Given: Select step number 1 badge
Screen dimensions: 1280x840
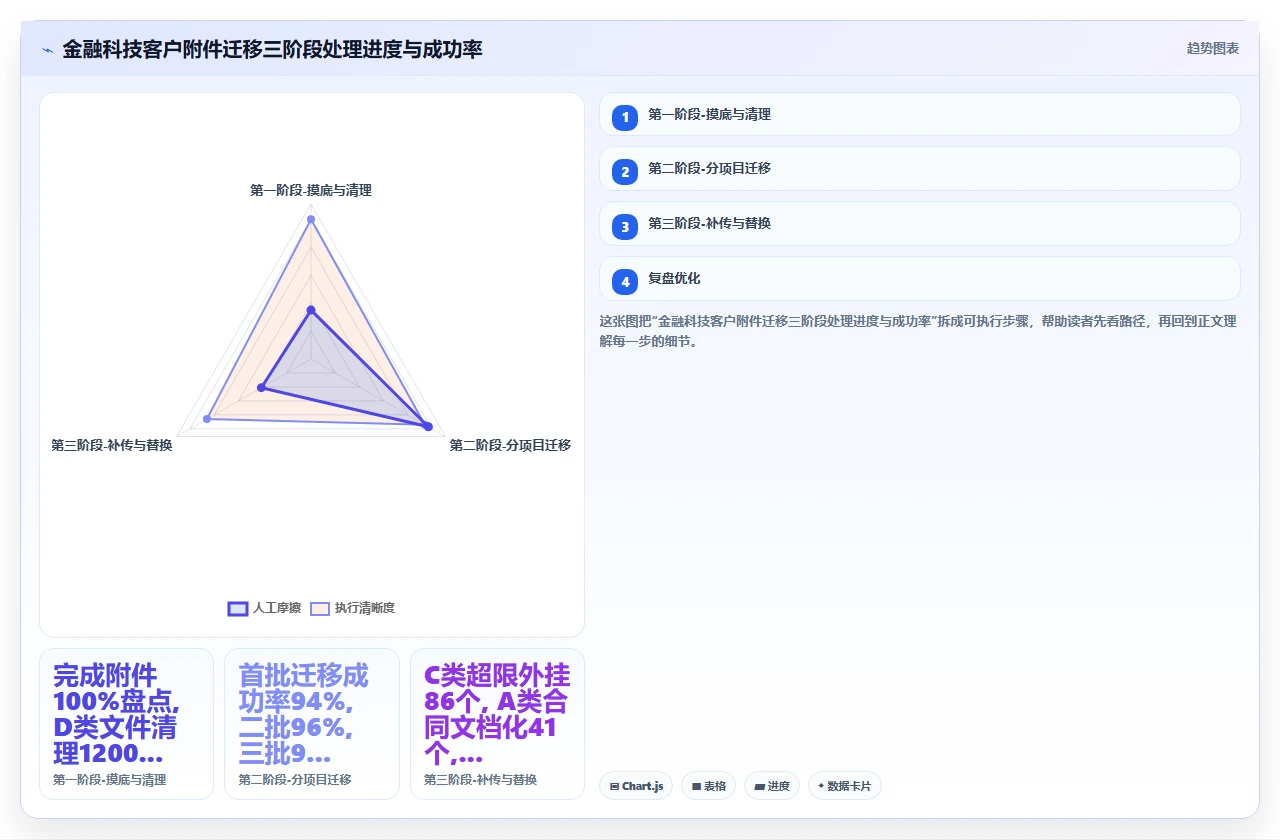Looking at the screenshot, I should coord(625,118).
